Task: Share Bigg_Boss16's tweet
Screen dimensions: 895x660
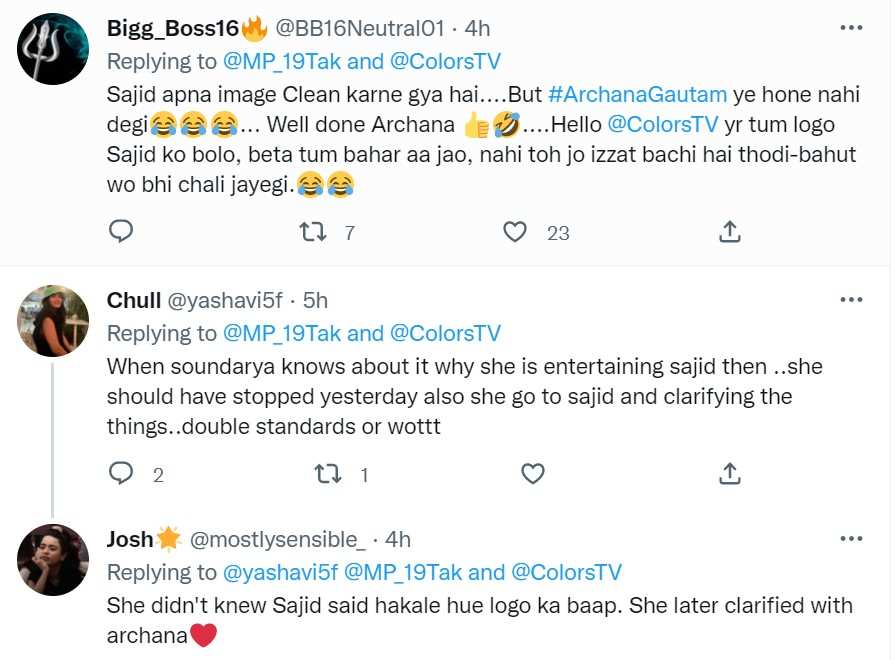Action: point(730,232)
